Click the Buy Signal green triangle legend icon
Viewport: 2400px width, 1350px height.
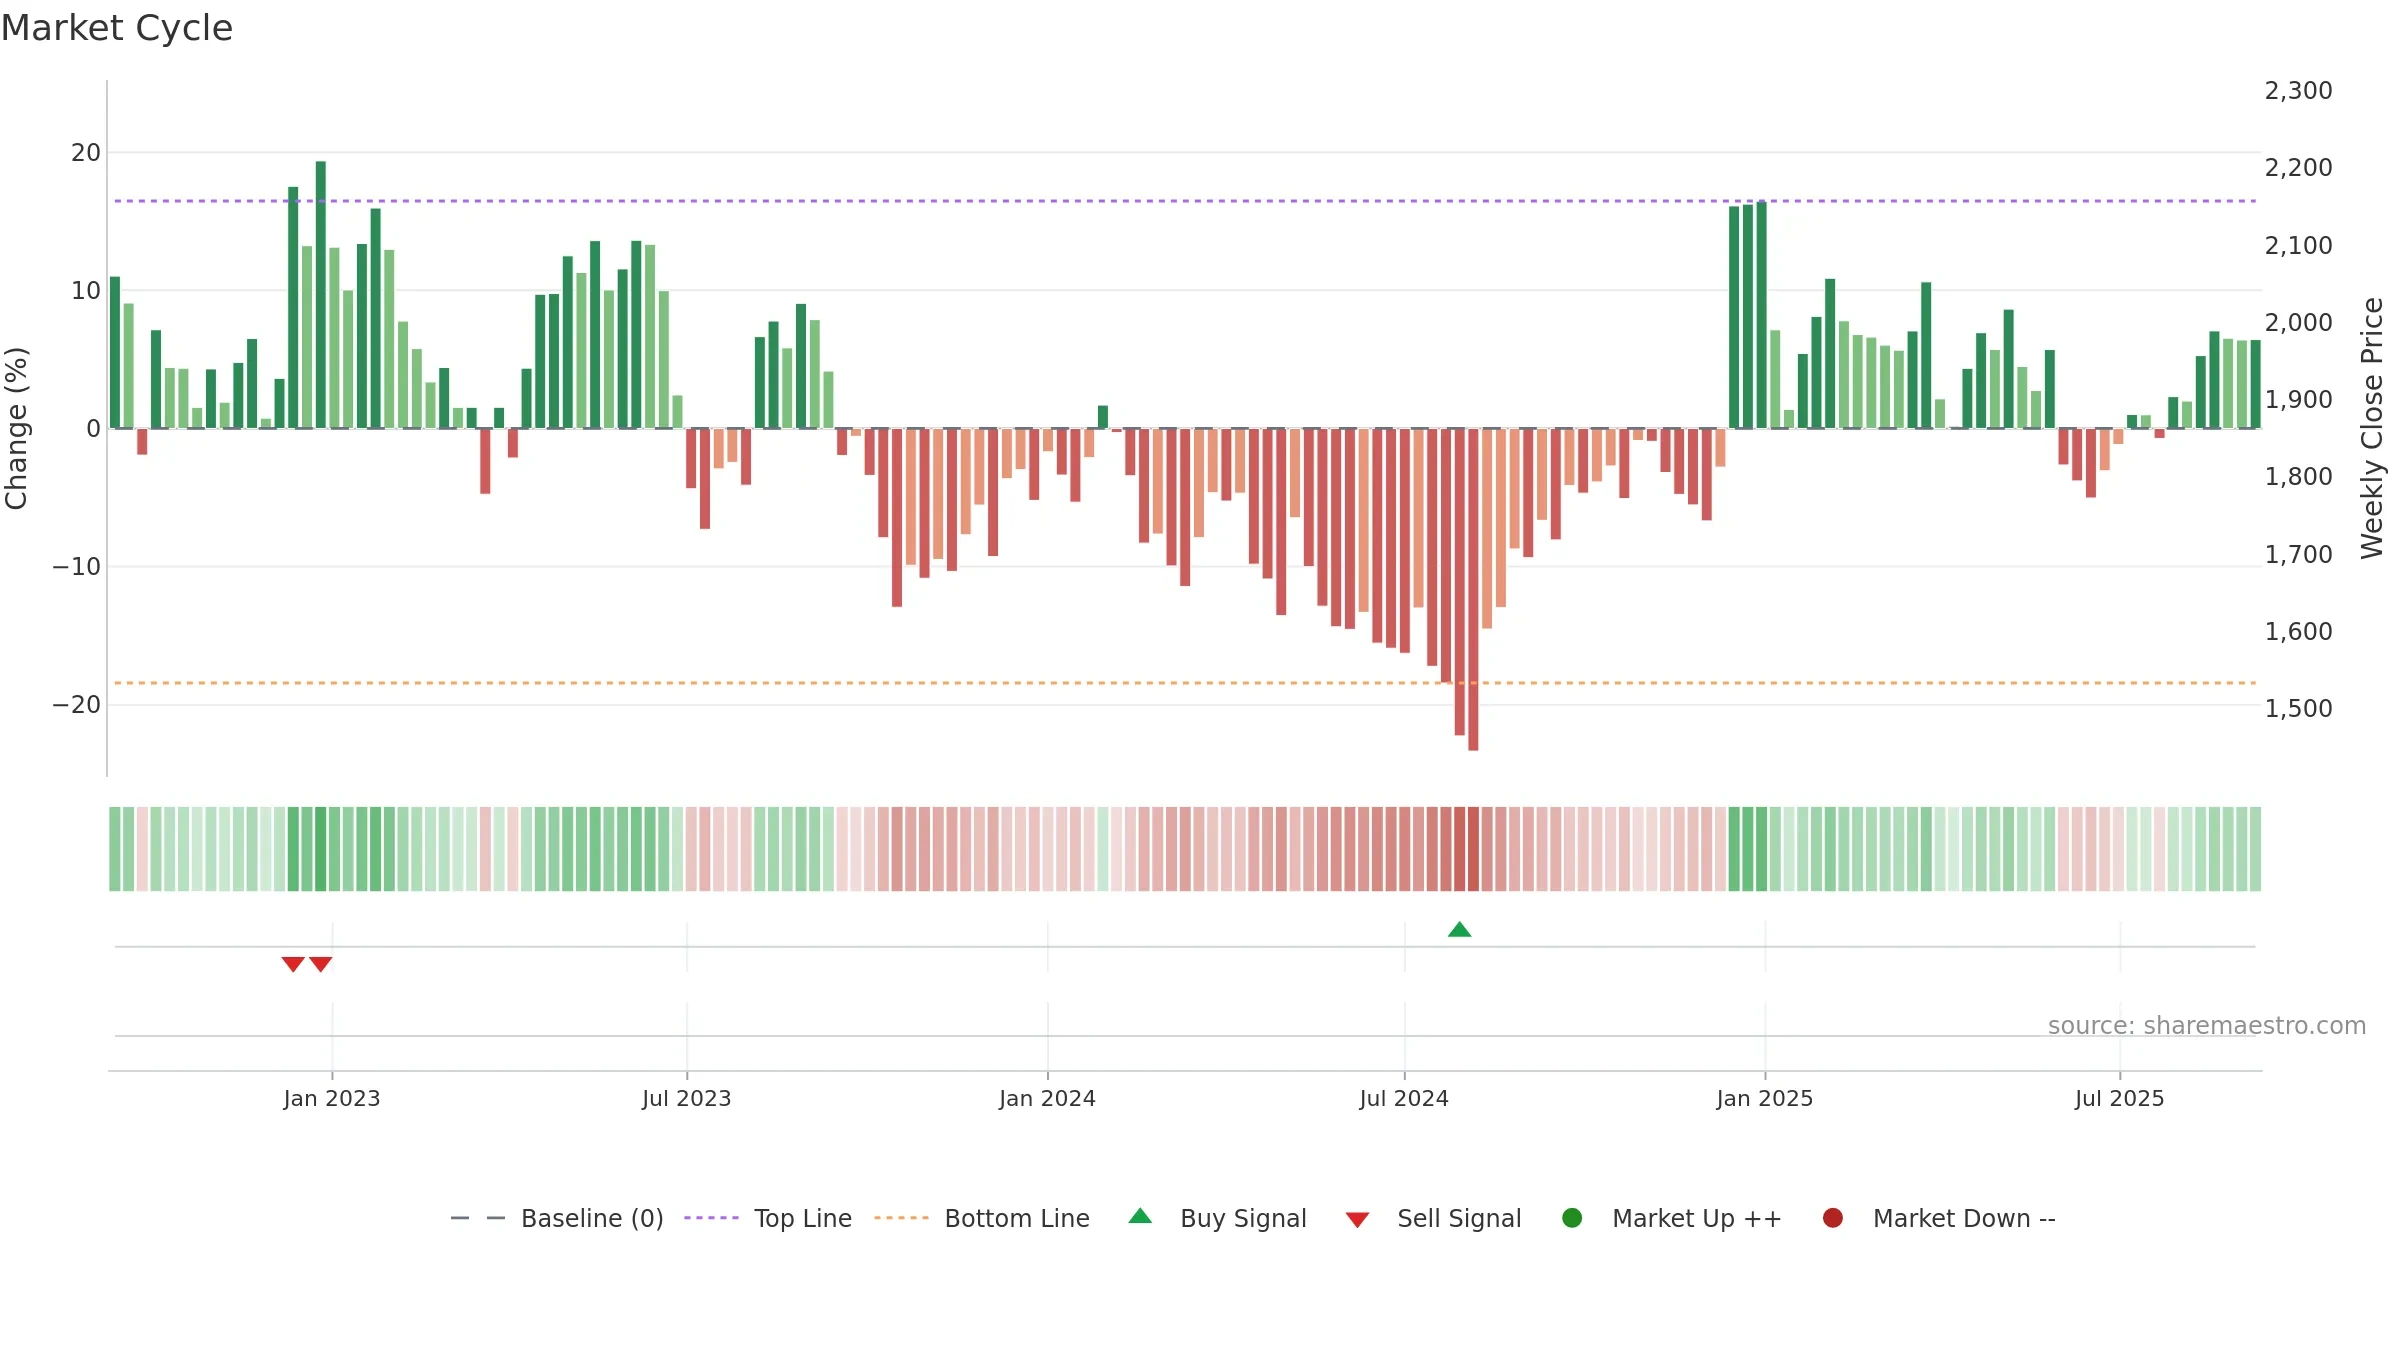[x=1140, y=1216]
